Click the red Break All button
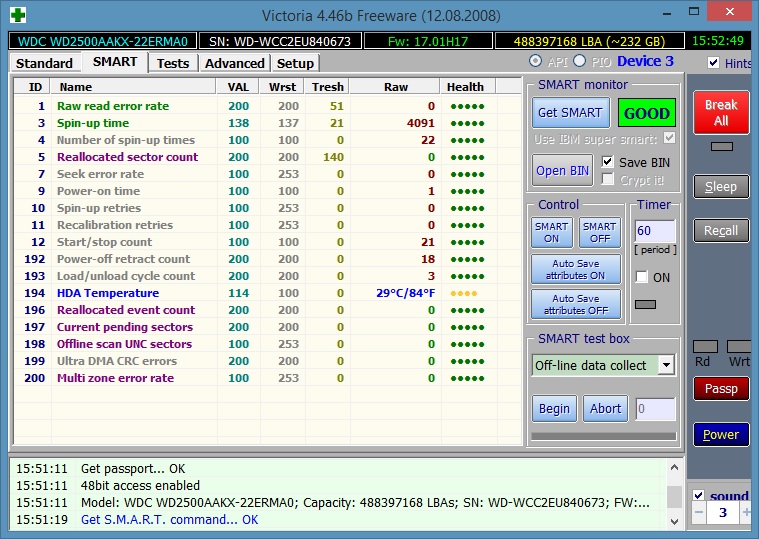 pos(721,113)
